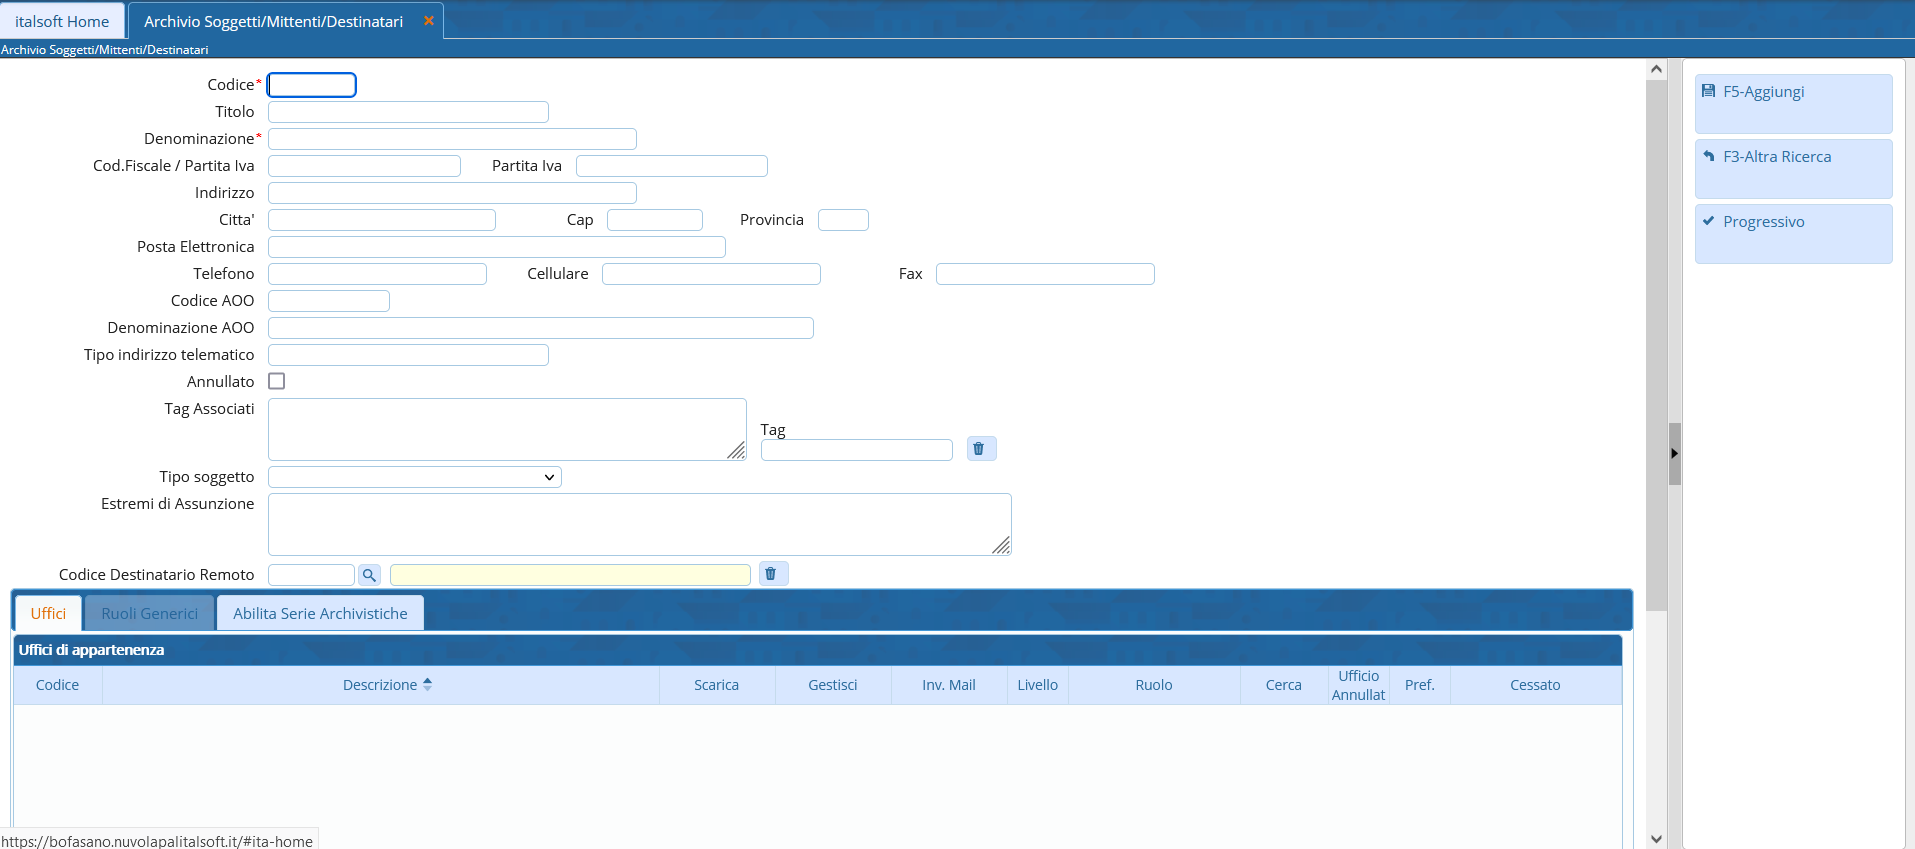Close the Archivio Soggetti tab with the X
The height and width of the screenshot is (849, 1915).
pyautogui.click(x=429, y=21)
